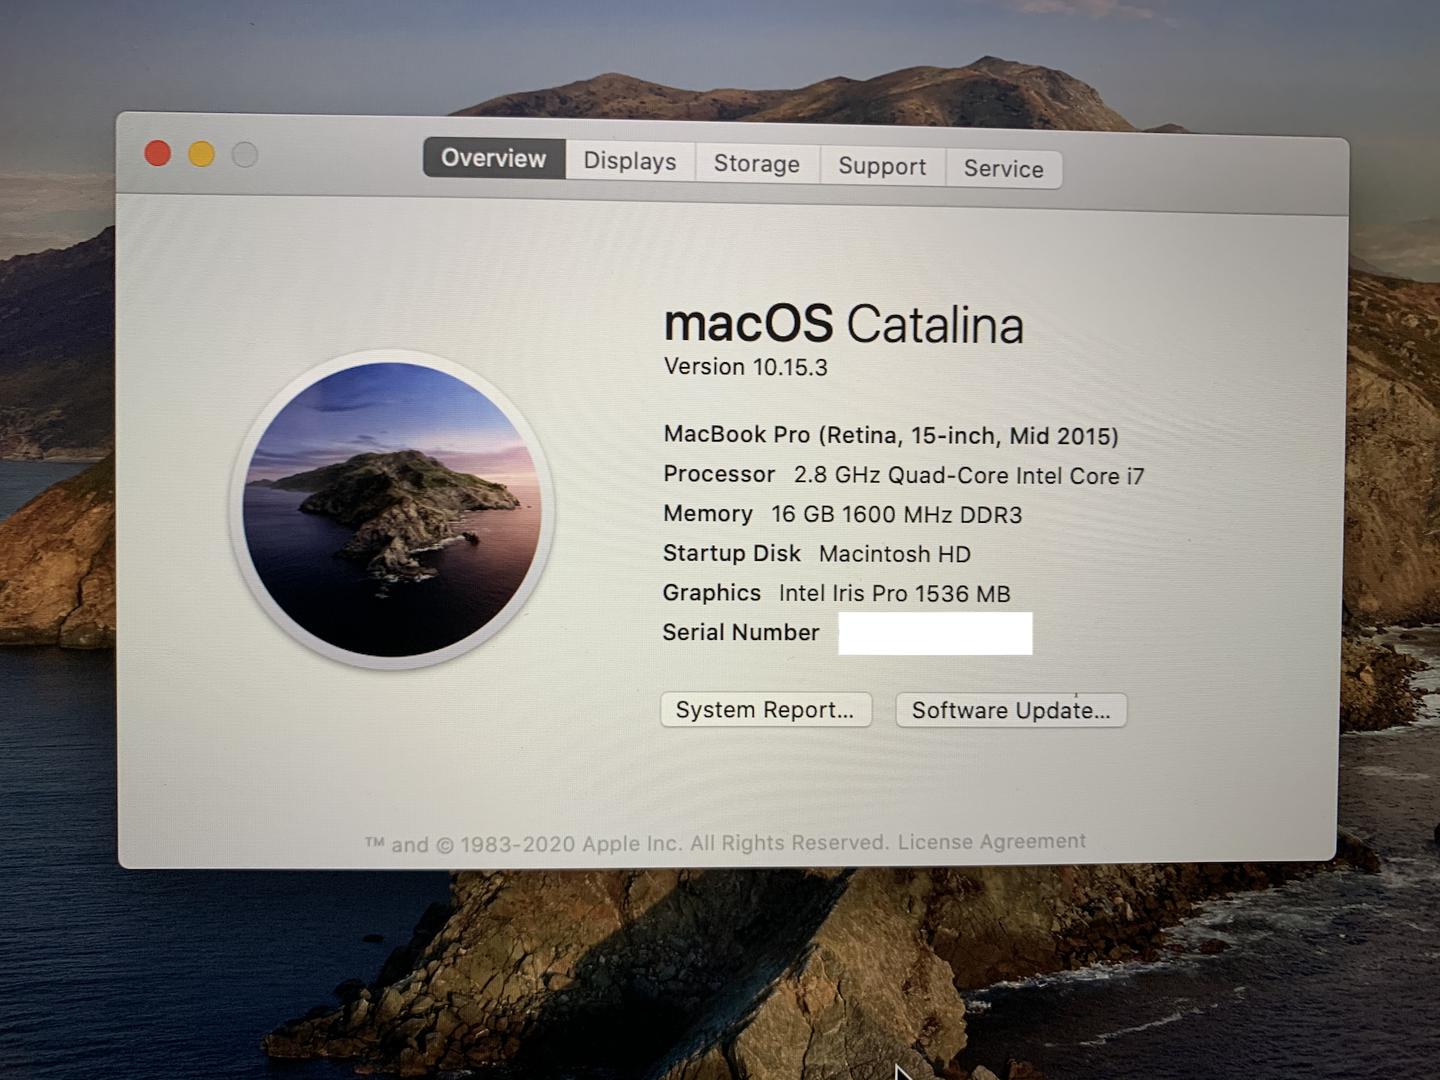The width and height of the screenshot is (1440, 1080).
Task: Click the Memory label
Action: coord(708,514)
